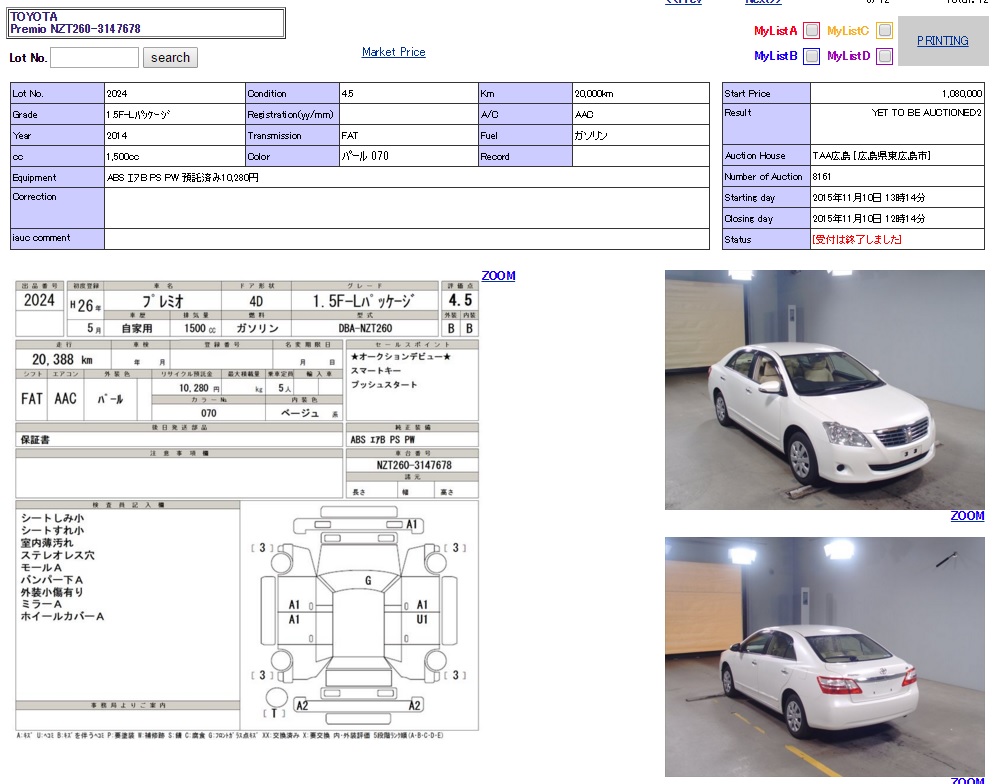This screenshot has width=995, height=784.
Task: Click the auction sheet header with grade 4.5
Action: click(x=246, y=309)
